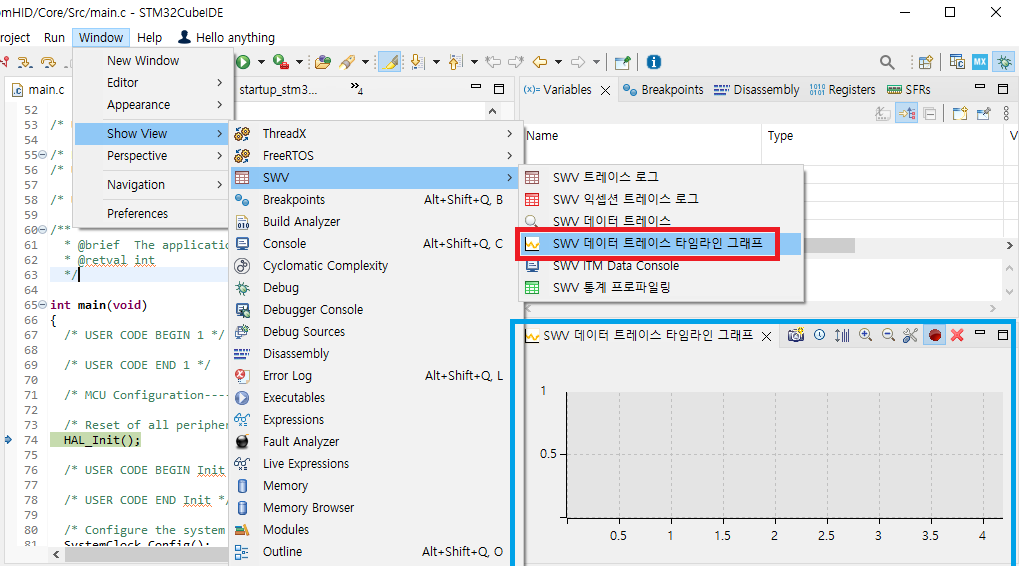
Task: Close the Variables tab
Action: click(606, 90)
